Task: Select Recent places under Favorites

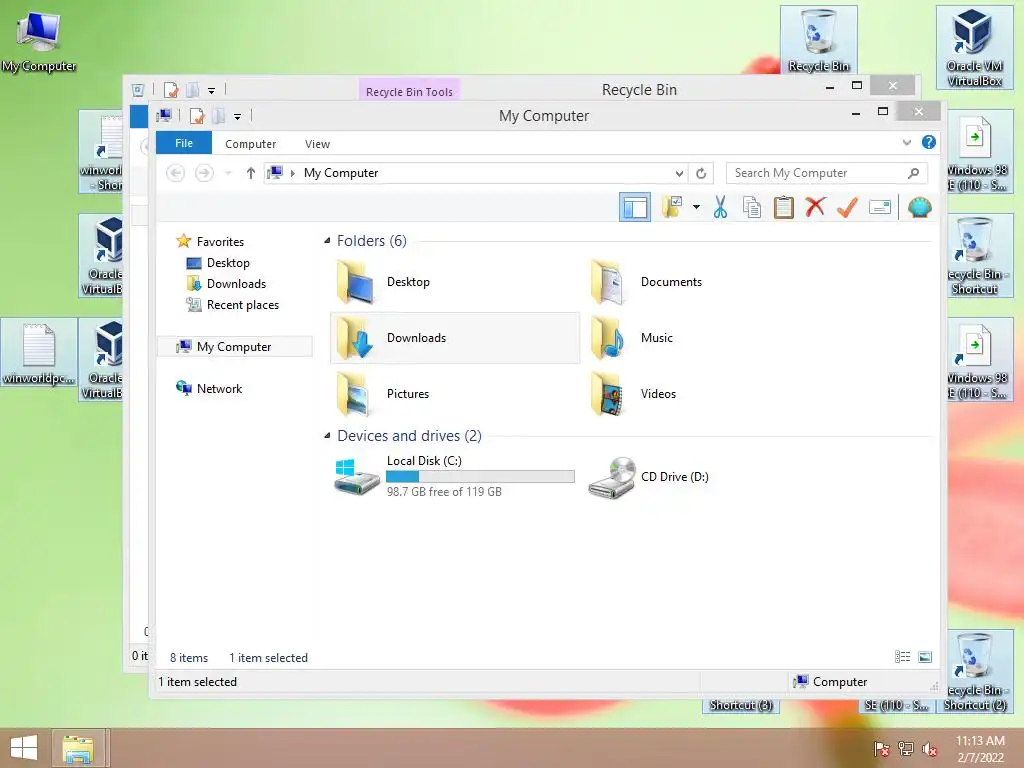Action: tap(242, 305)
